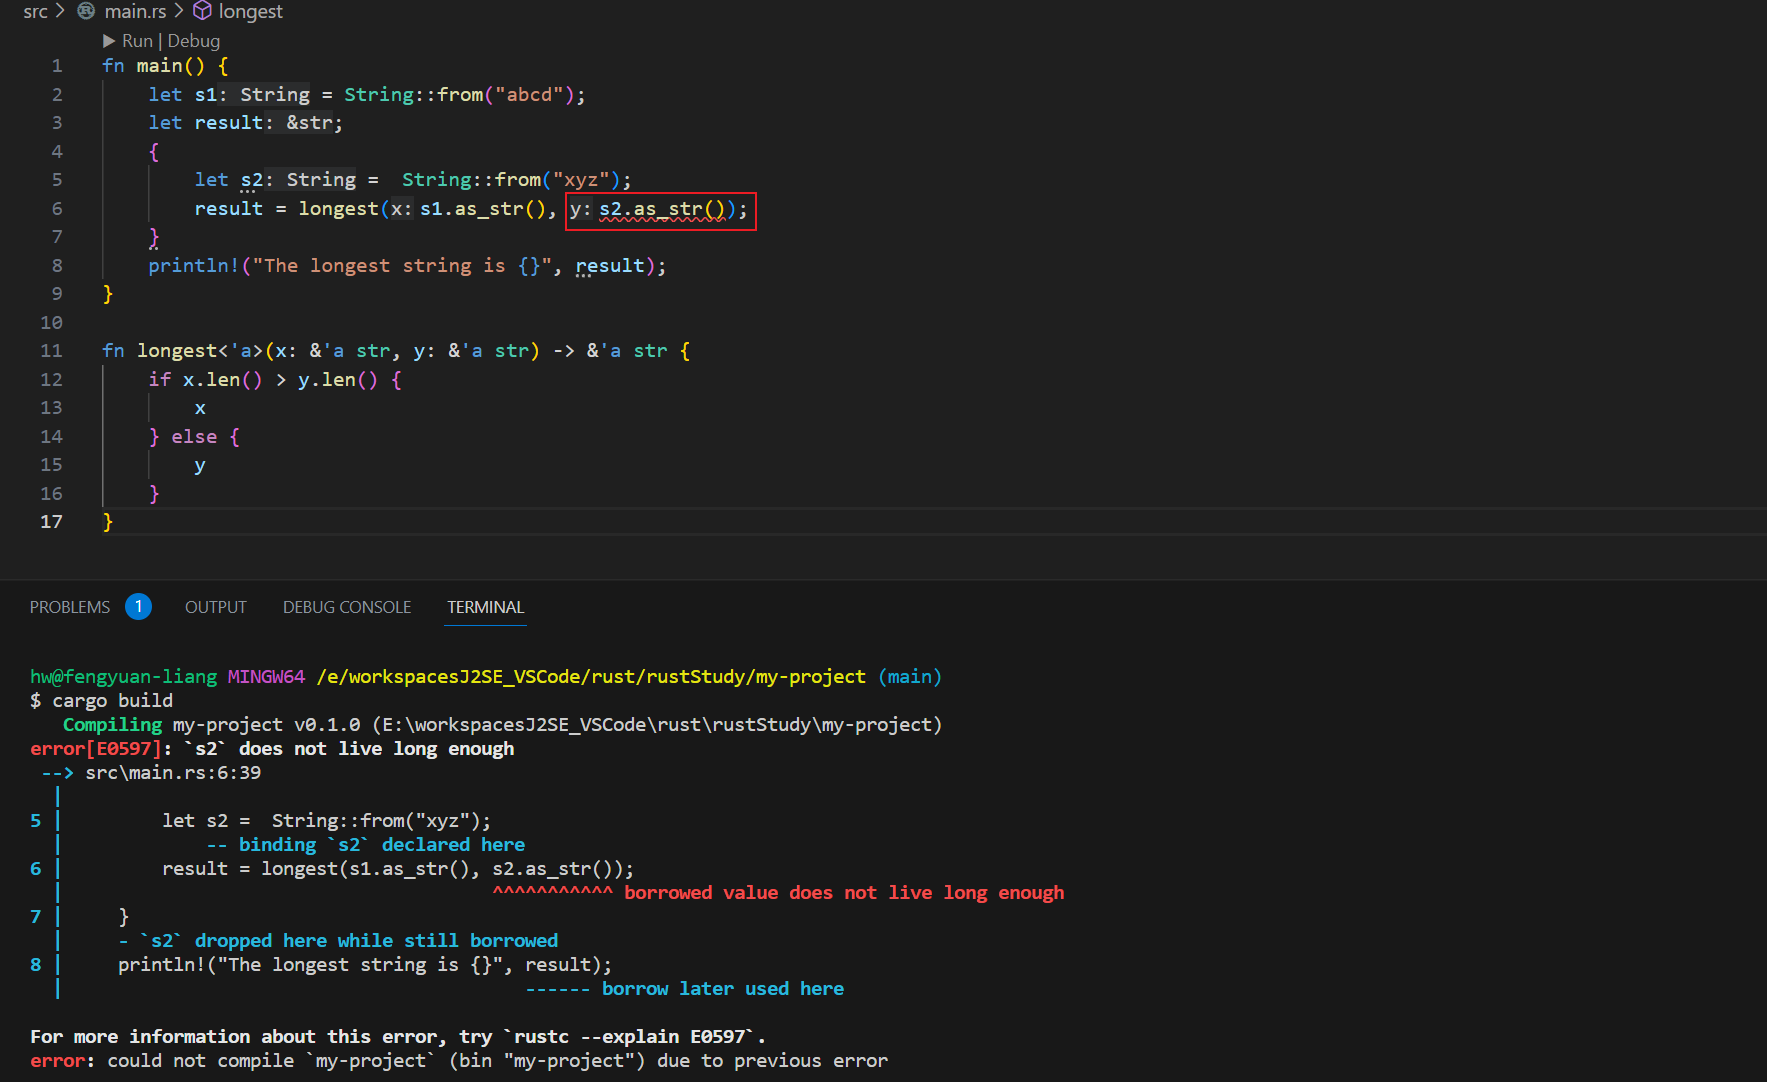Switch to the OUTPUT tab
Viewport: 1767px width, 1082px height.
pos(216,607)
